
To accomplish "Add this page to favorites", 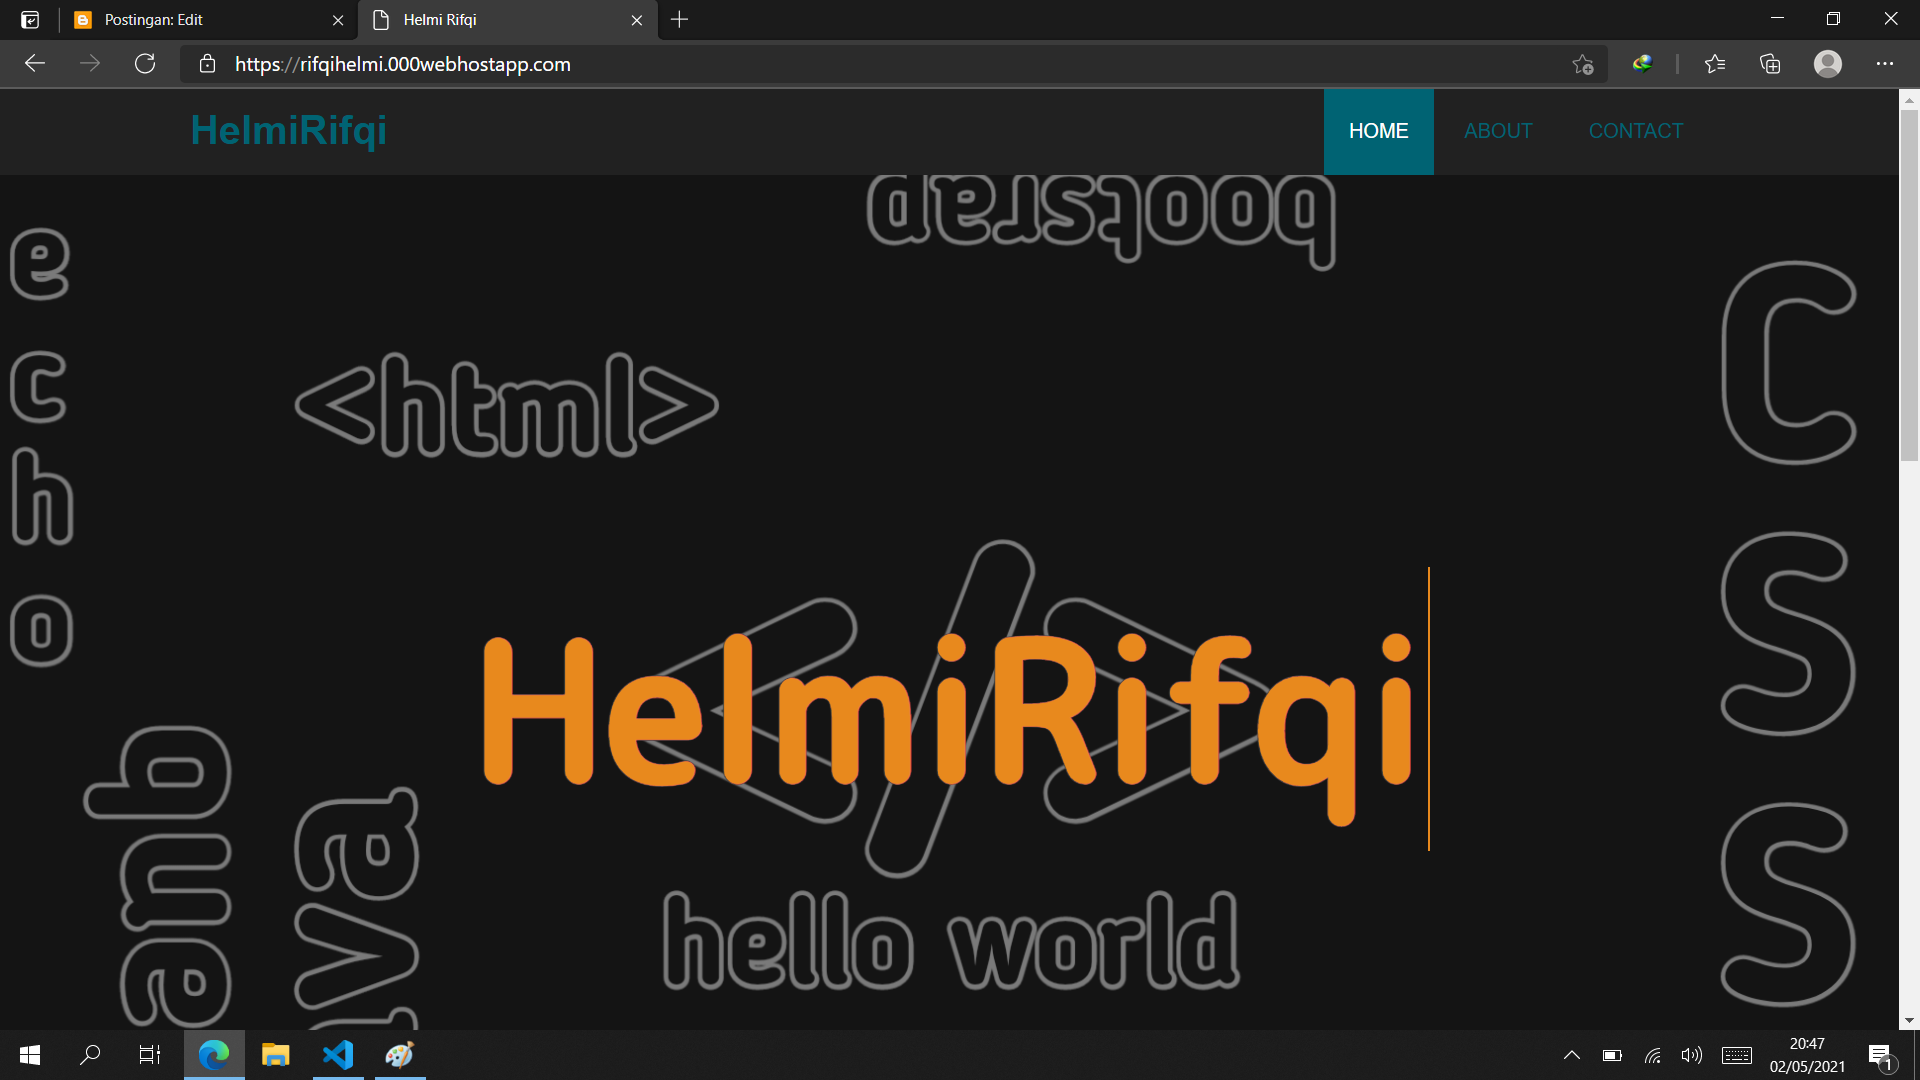I will (x=1582, y=64).
